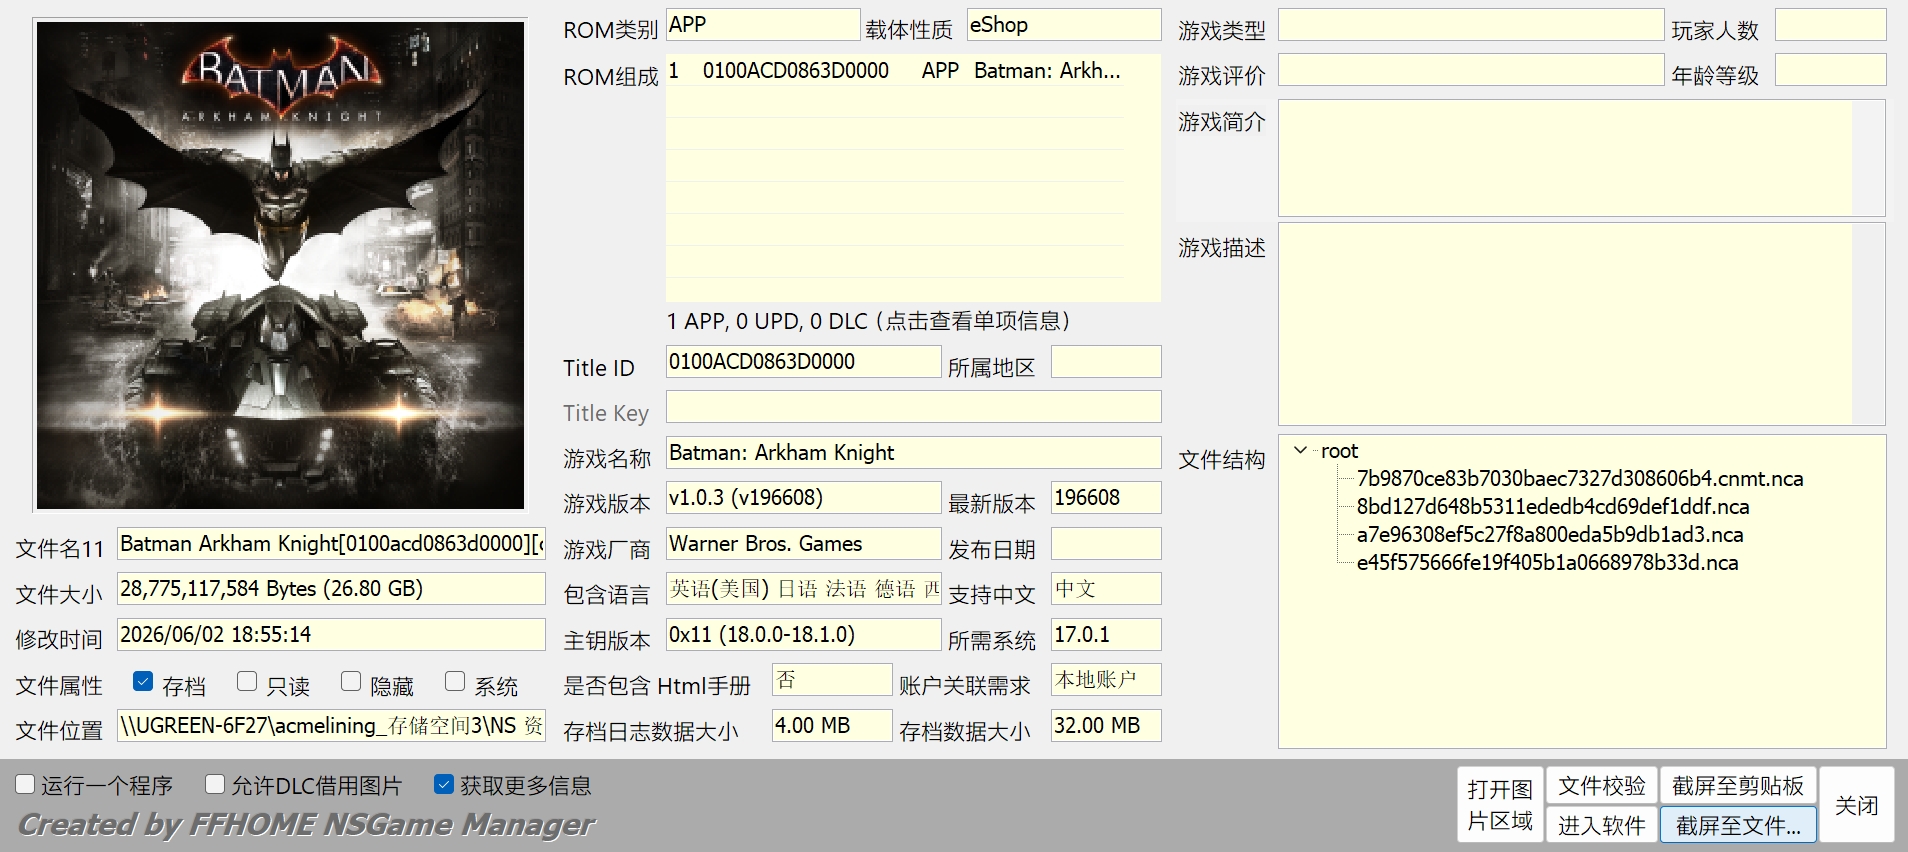Click the empty 所属地区 field

(1106, 362)
